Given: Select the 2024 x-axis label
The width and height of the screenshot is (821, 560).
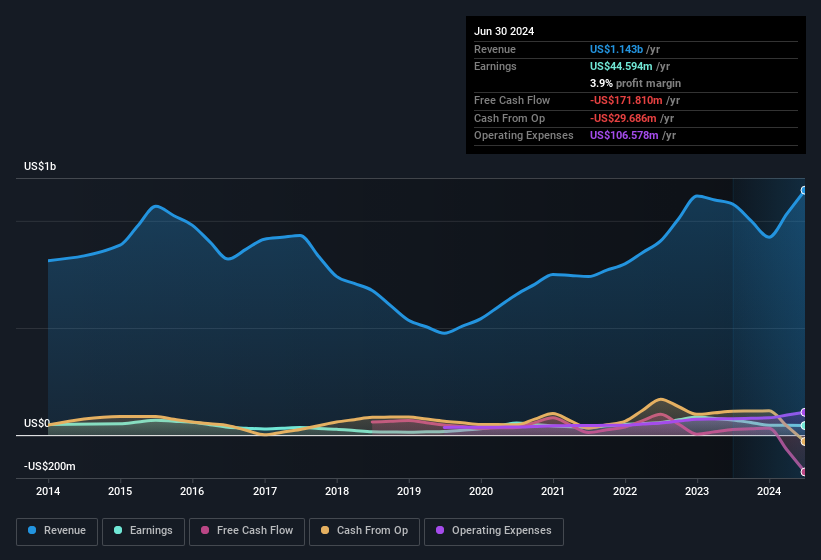Looking at the screenshot, I should (x=769, y=491).
